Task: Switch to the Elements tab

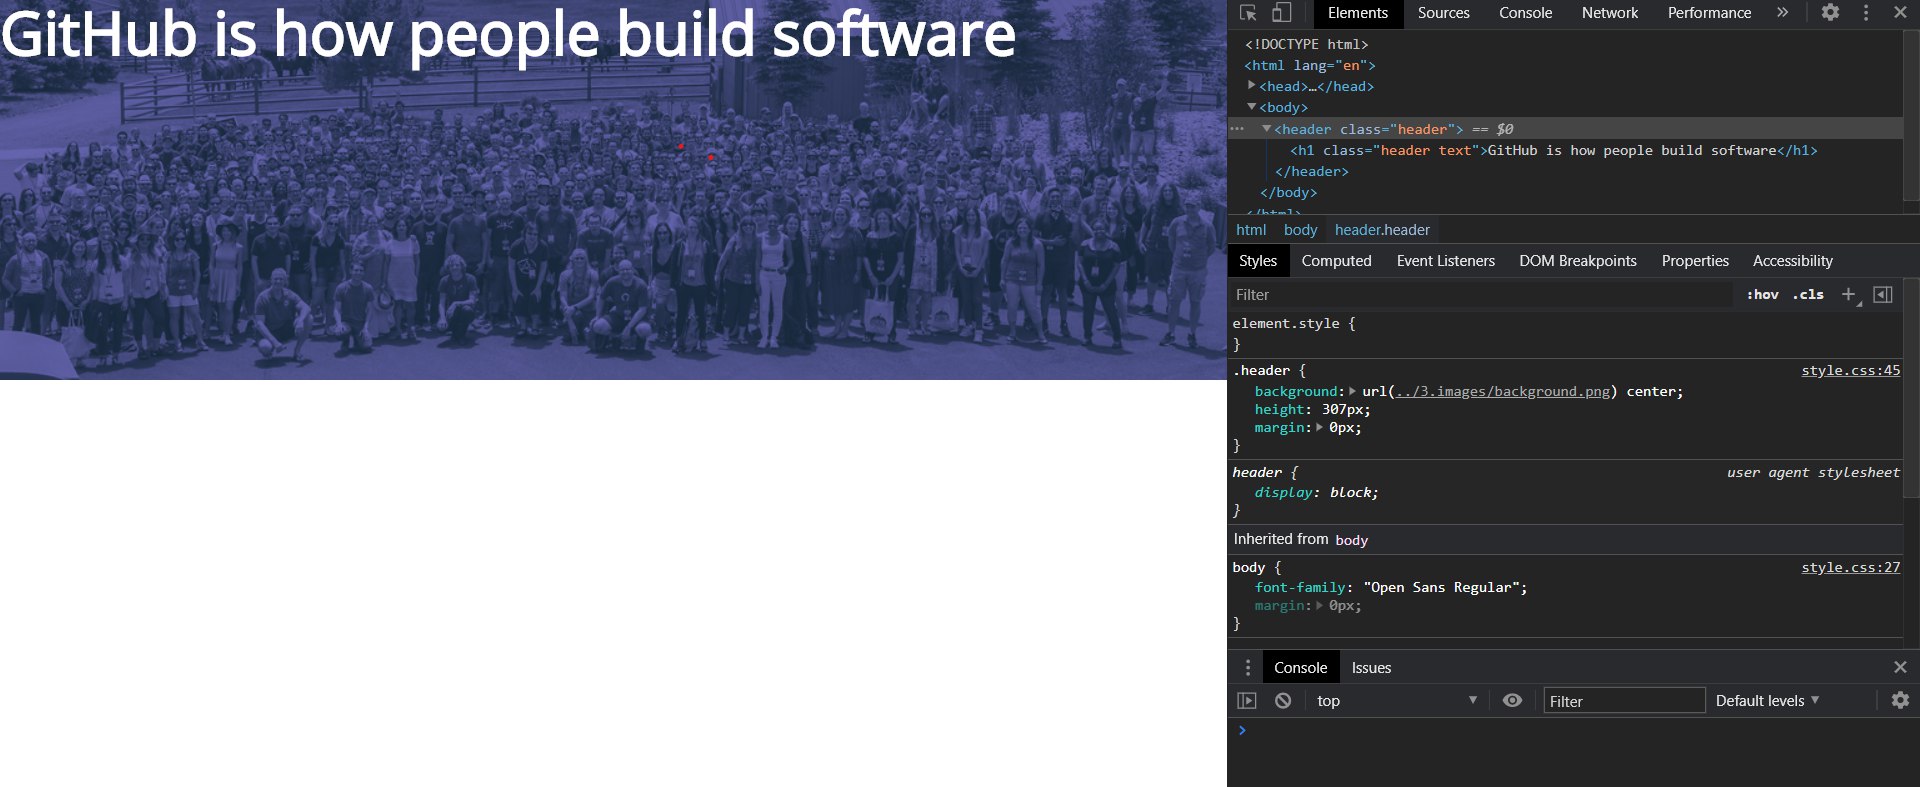Action: [x=1358, y=13]
